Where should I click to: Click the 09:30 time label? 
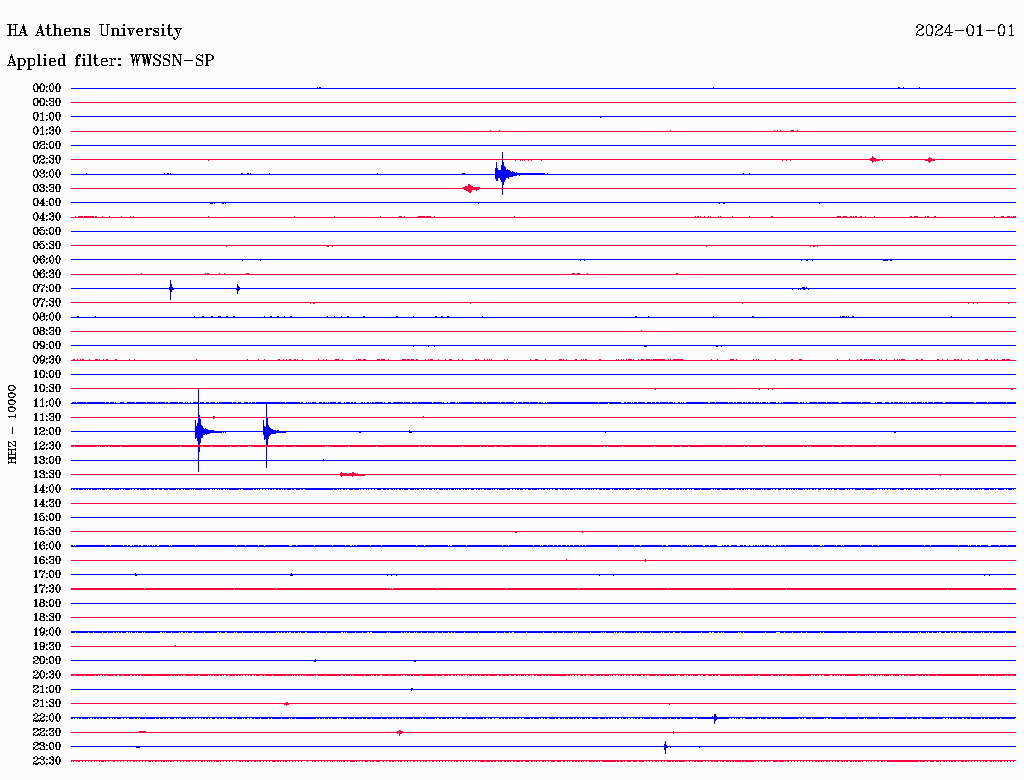pos(47,360)
